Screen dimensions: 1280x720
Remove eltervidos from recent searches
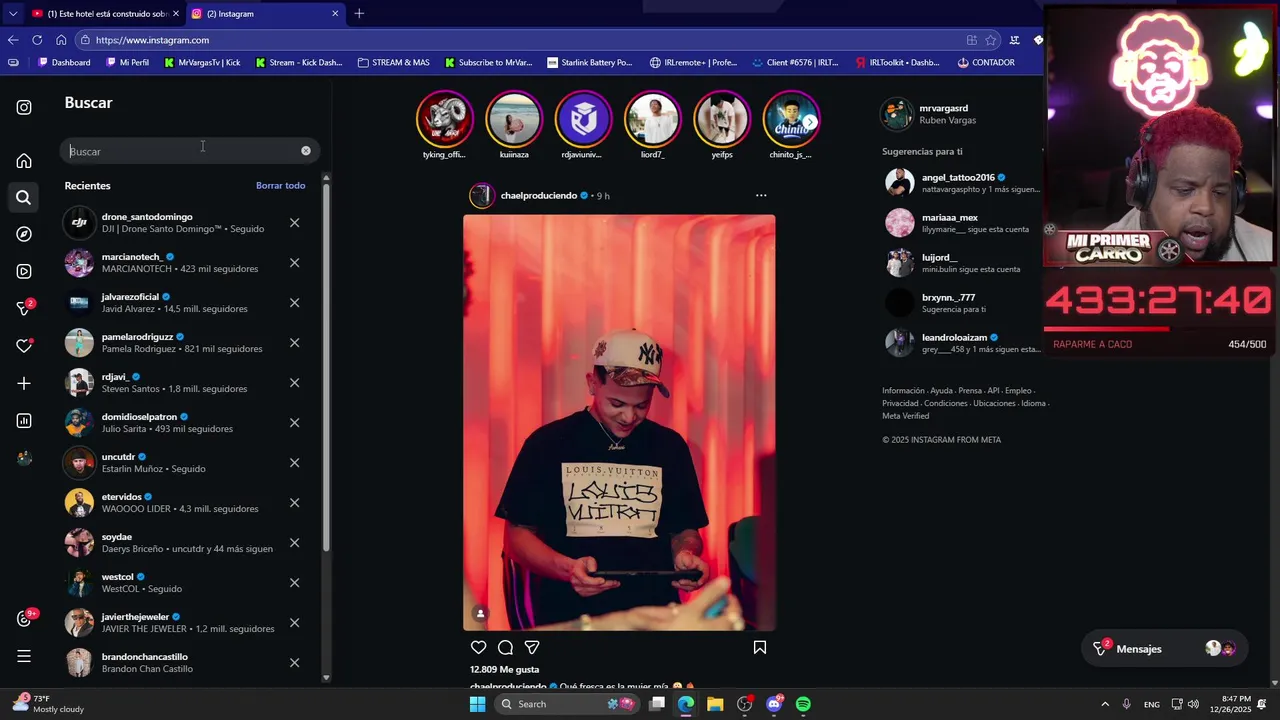[x=294, y=502]
